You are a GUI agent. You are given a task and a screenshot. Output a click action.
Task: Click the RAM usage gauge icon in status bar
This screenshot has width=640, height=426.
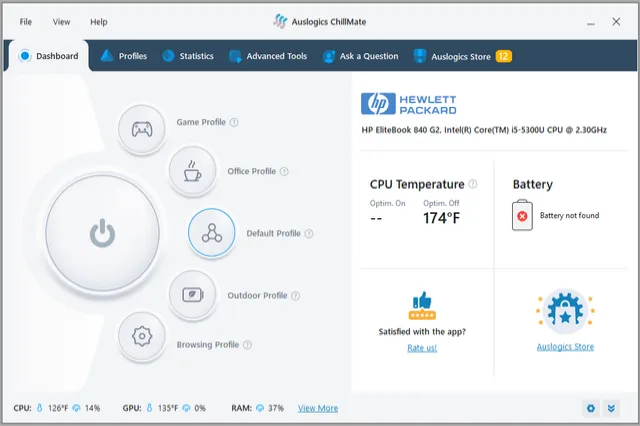[x=260, y=408]
